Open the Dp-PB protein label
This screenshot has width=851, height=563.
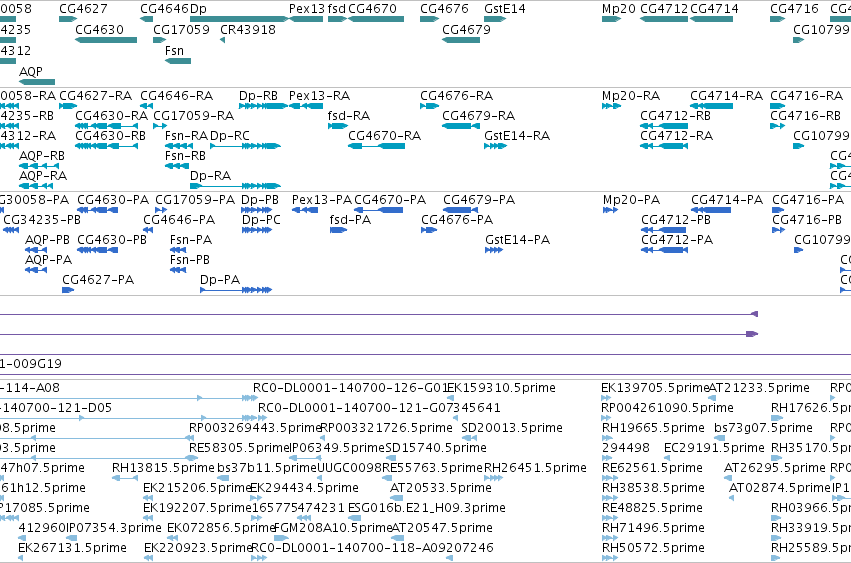(x=259, y=200)
